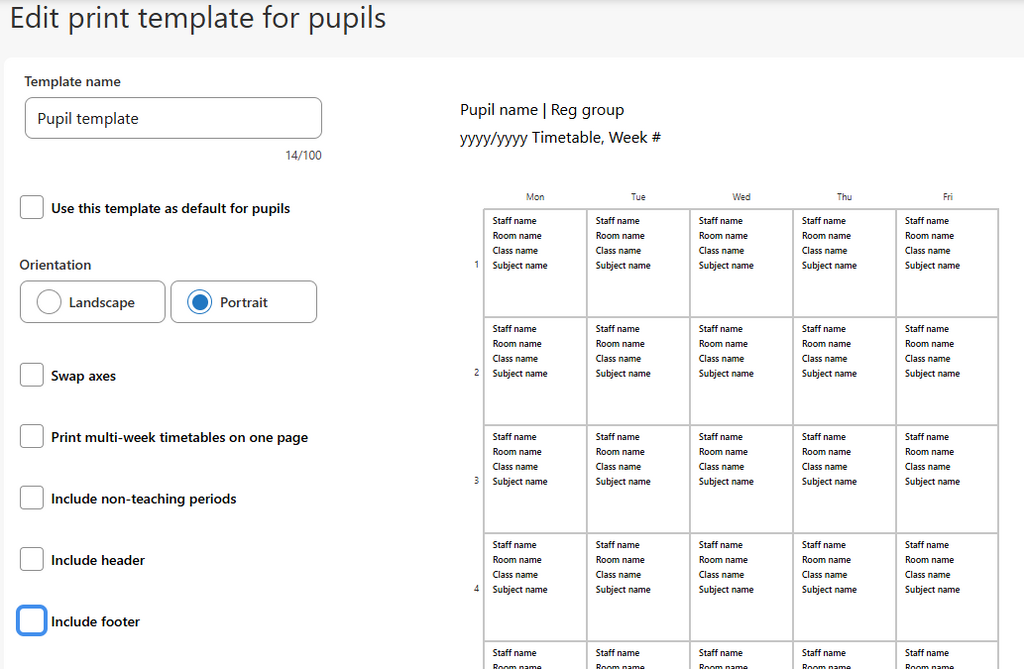This screenshot has width=1024, height=669.
Task: Click Room name in Fri period 3 cell
Action: pyautogui.click(x=929, y=451)
